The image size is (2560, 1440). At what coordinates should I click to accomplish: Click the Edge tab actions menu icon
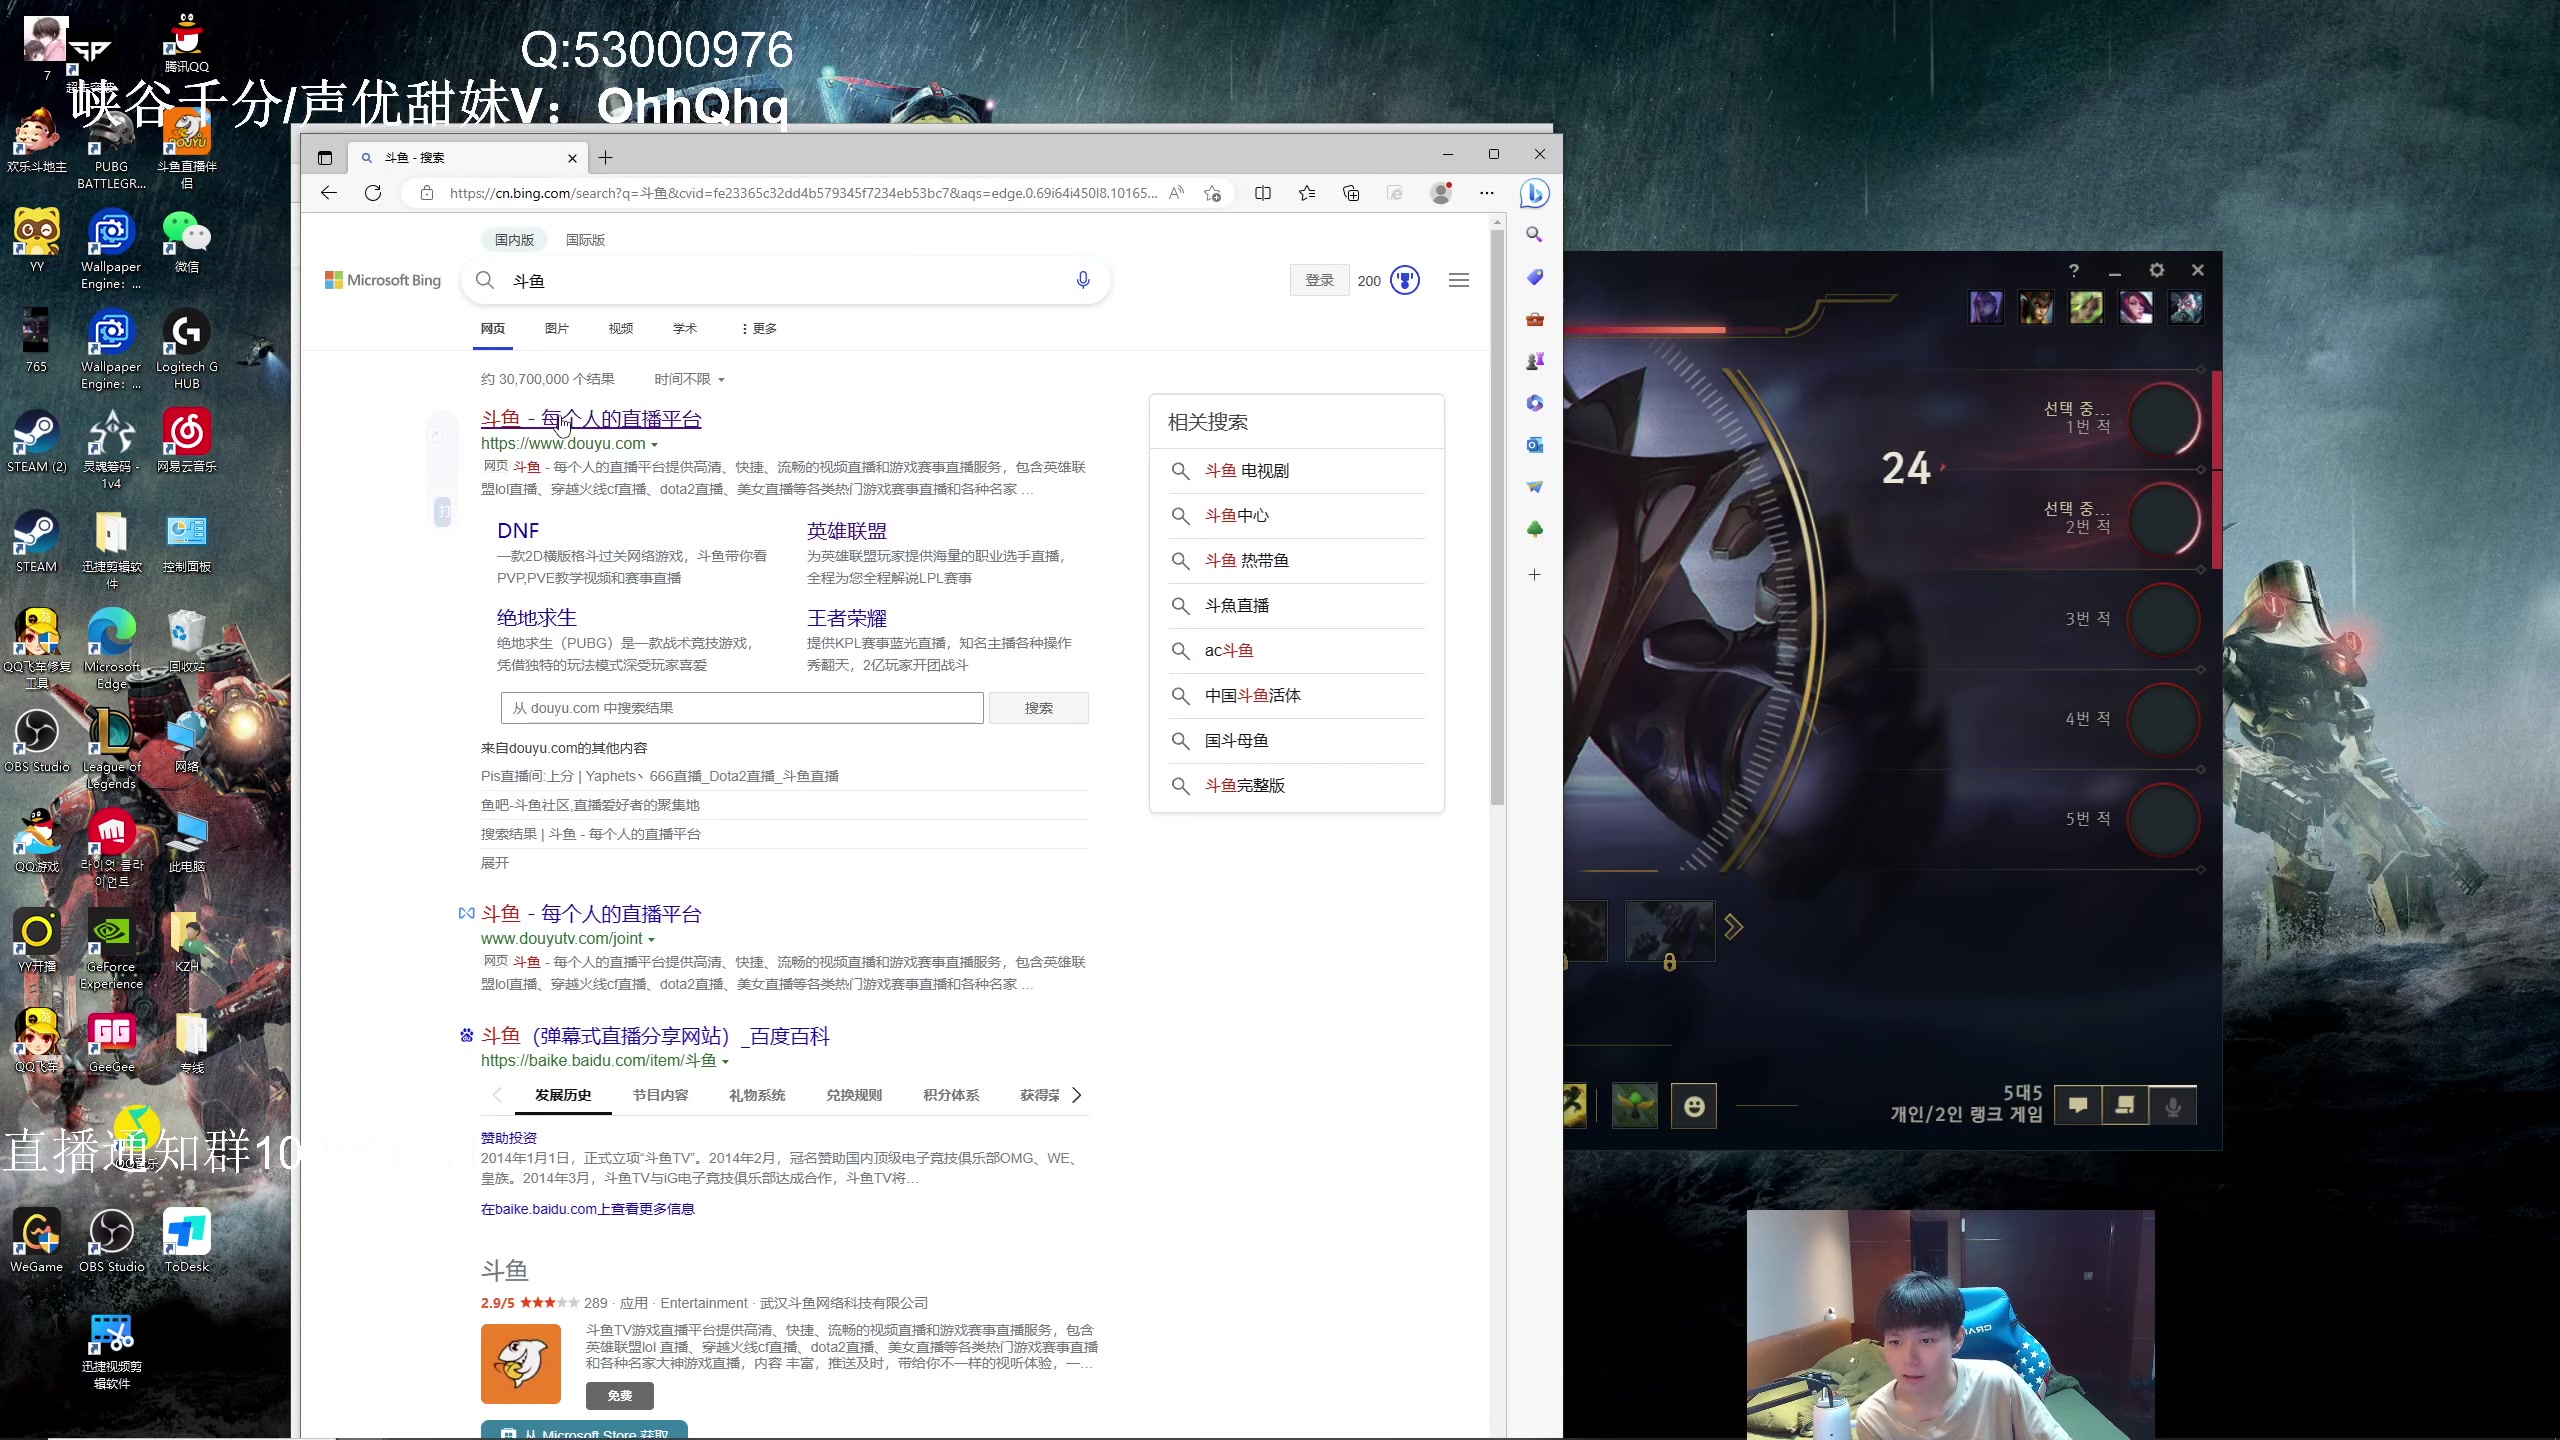coord(325,157)
